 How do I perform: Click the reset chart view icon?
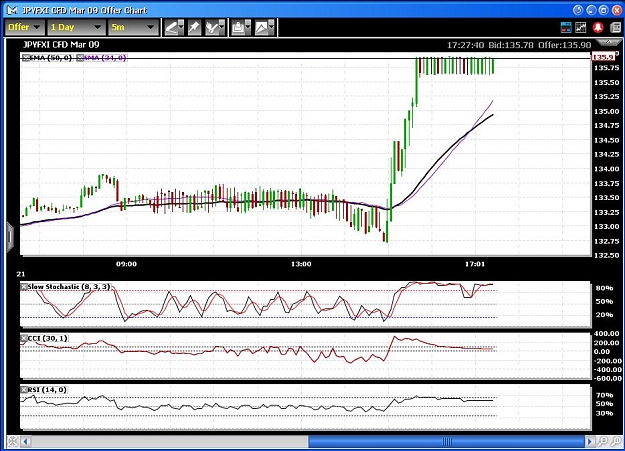coord(12,441)
